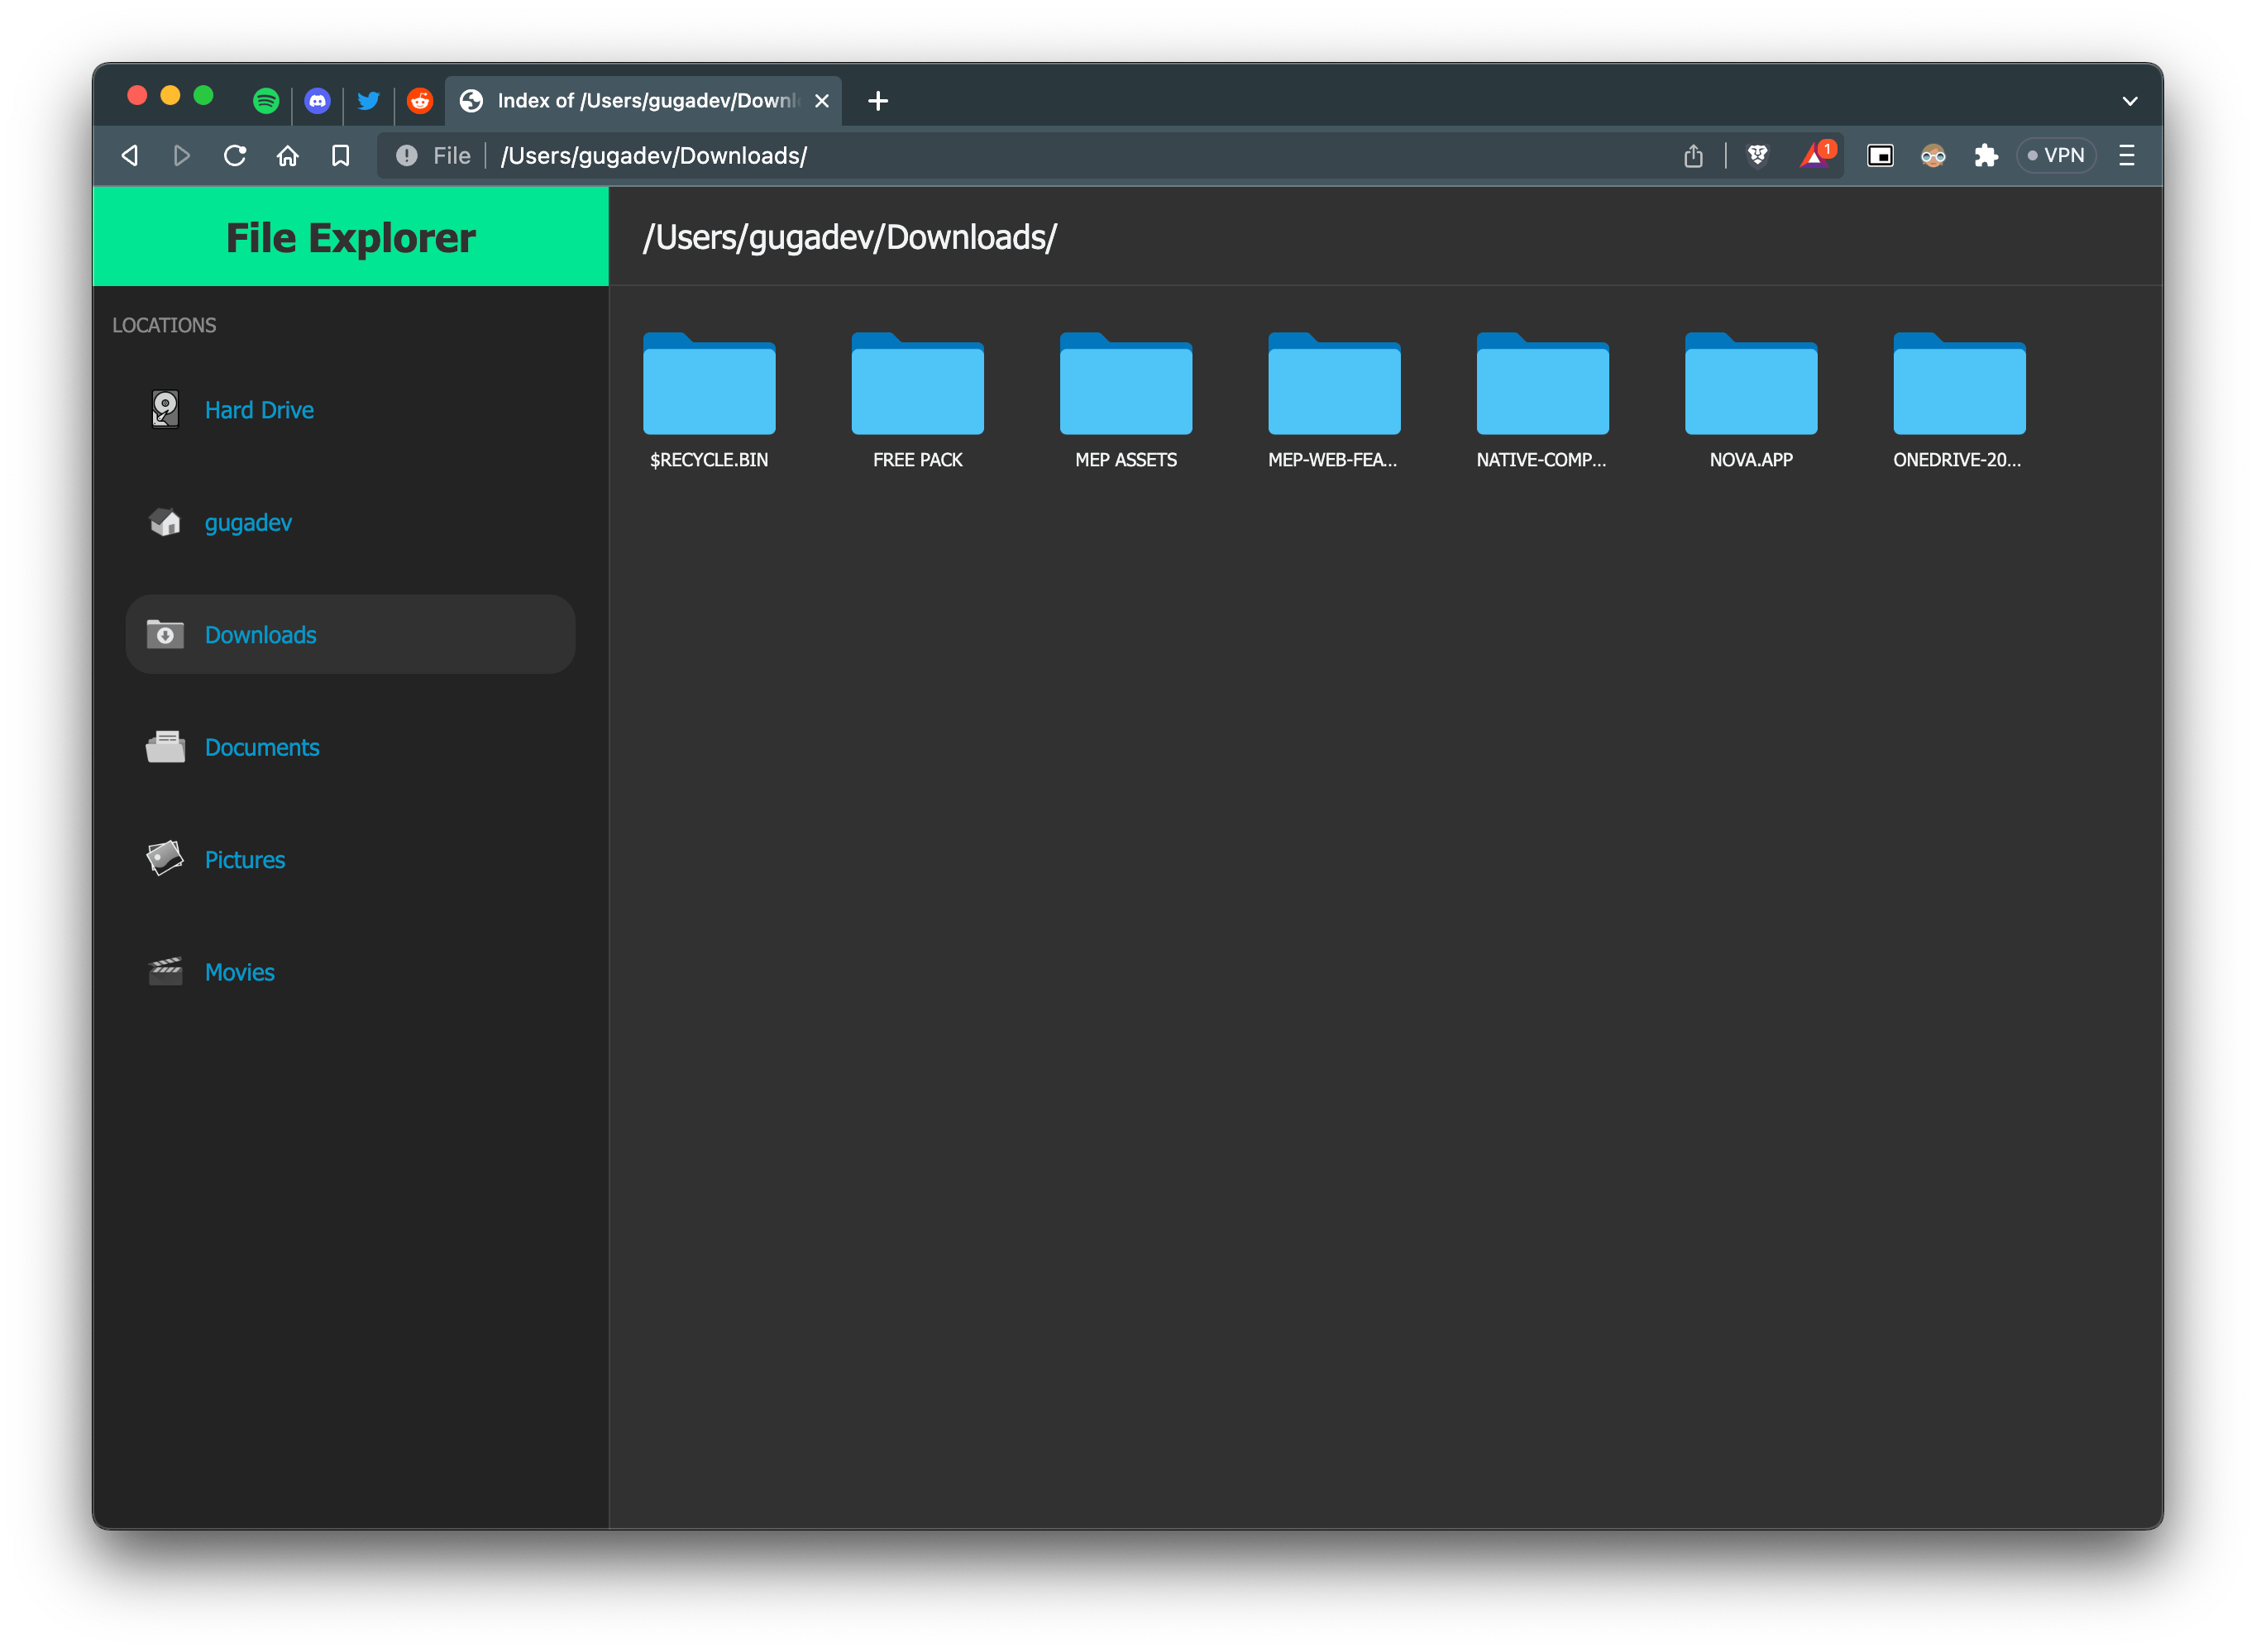
Task: Select the Pictures location
Action: pos(244,859)
